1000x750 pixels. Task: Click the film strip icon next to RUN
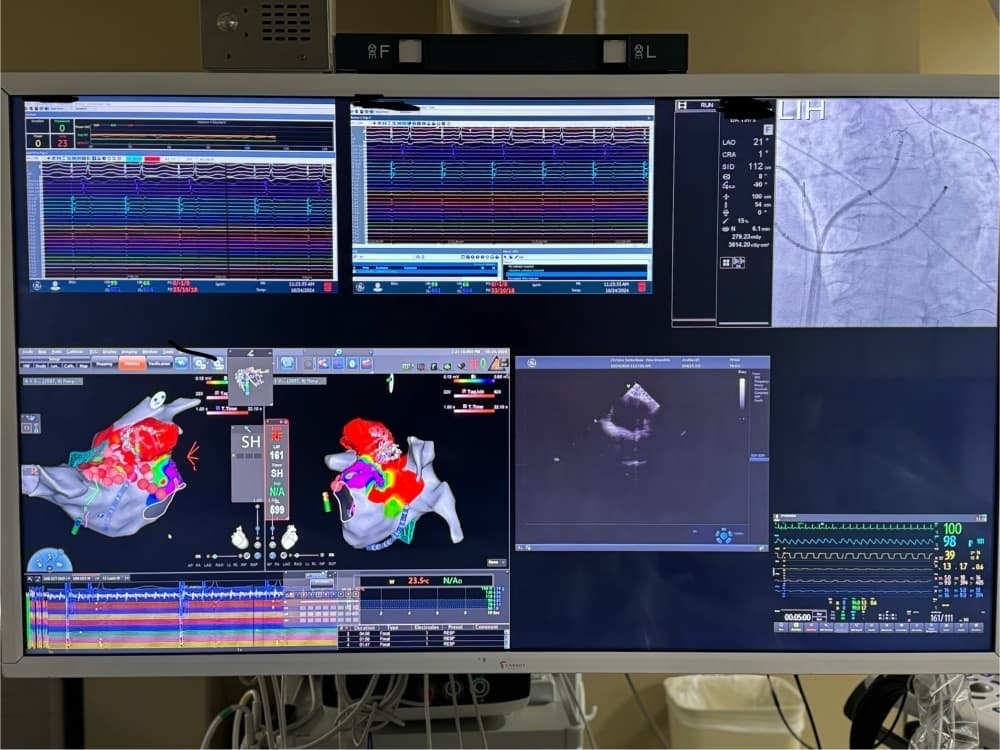(x=682, y=105)
